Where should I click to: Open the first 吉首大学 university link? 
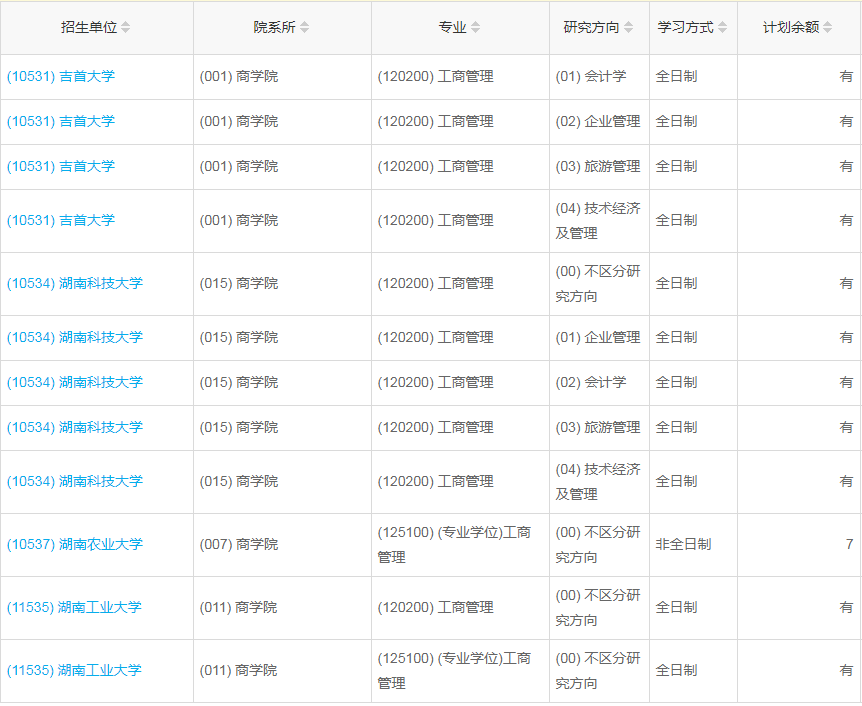[60, 76]
